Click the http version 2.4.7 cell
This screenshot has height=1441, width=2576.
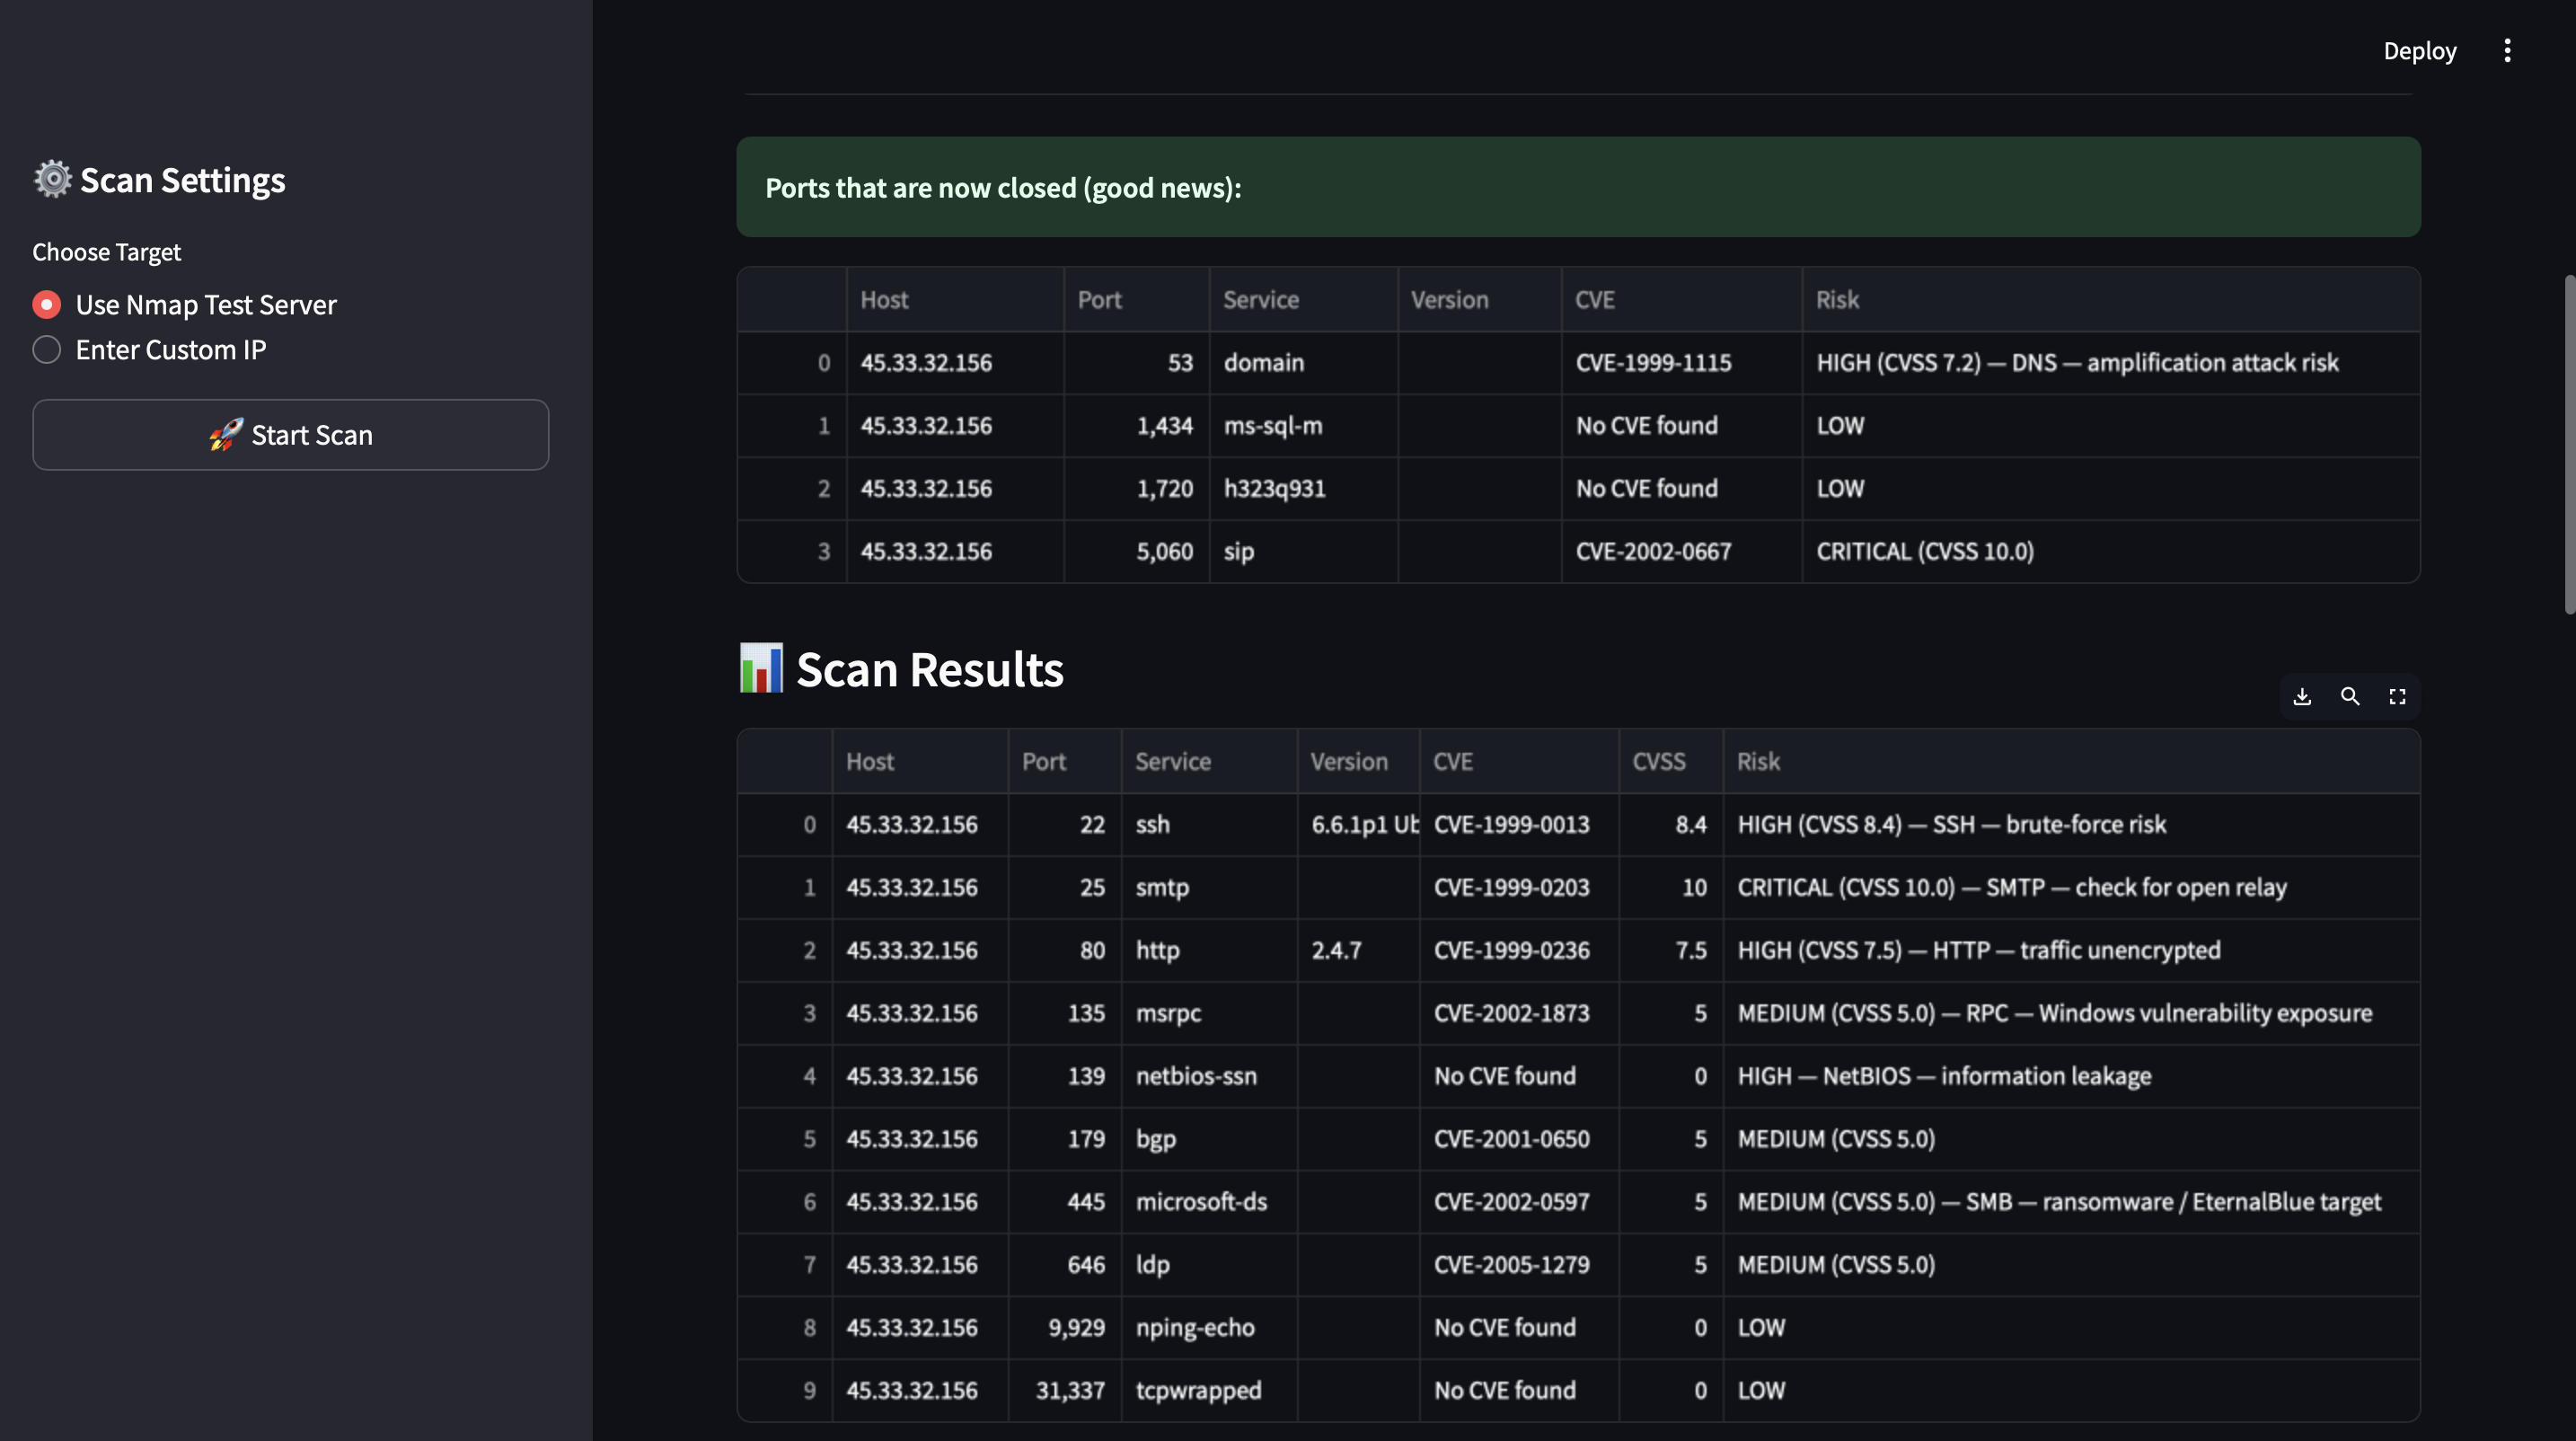(x=1358, y=951)
